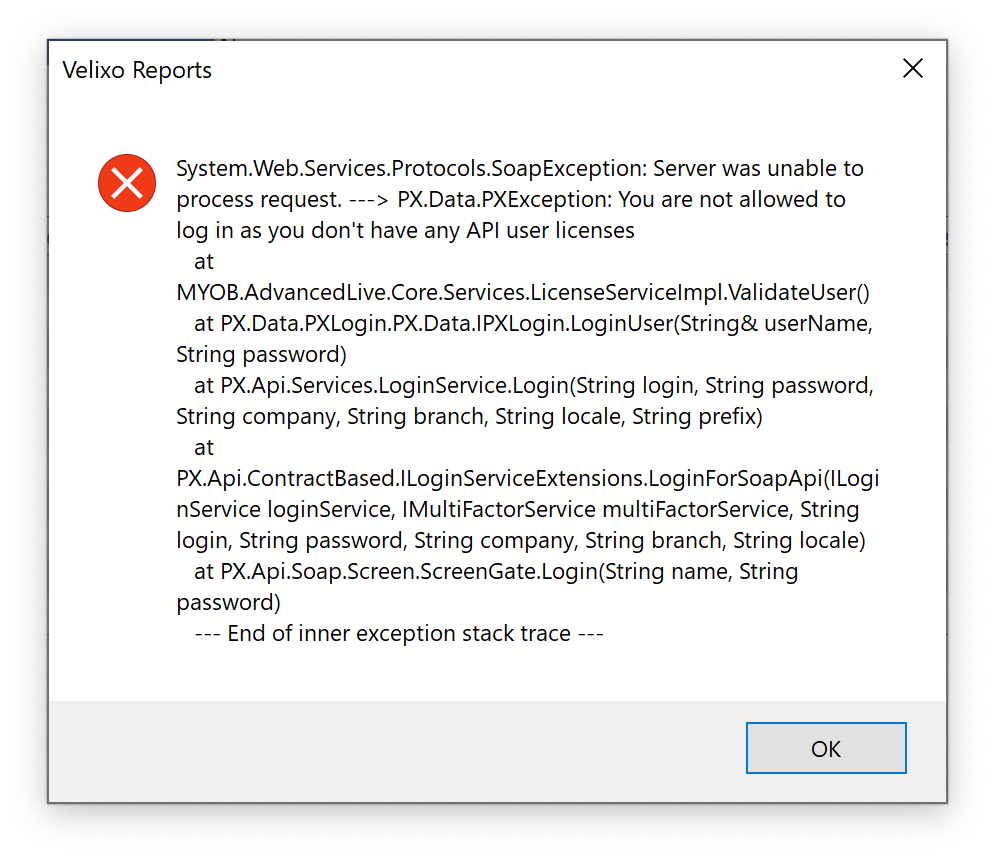Click the LoginService.Login stack trace line
Viewport: 994px width, 858px height.
click(534, 386)
